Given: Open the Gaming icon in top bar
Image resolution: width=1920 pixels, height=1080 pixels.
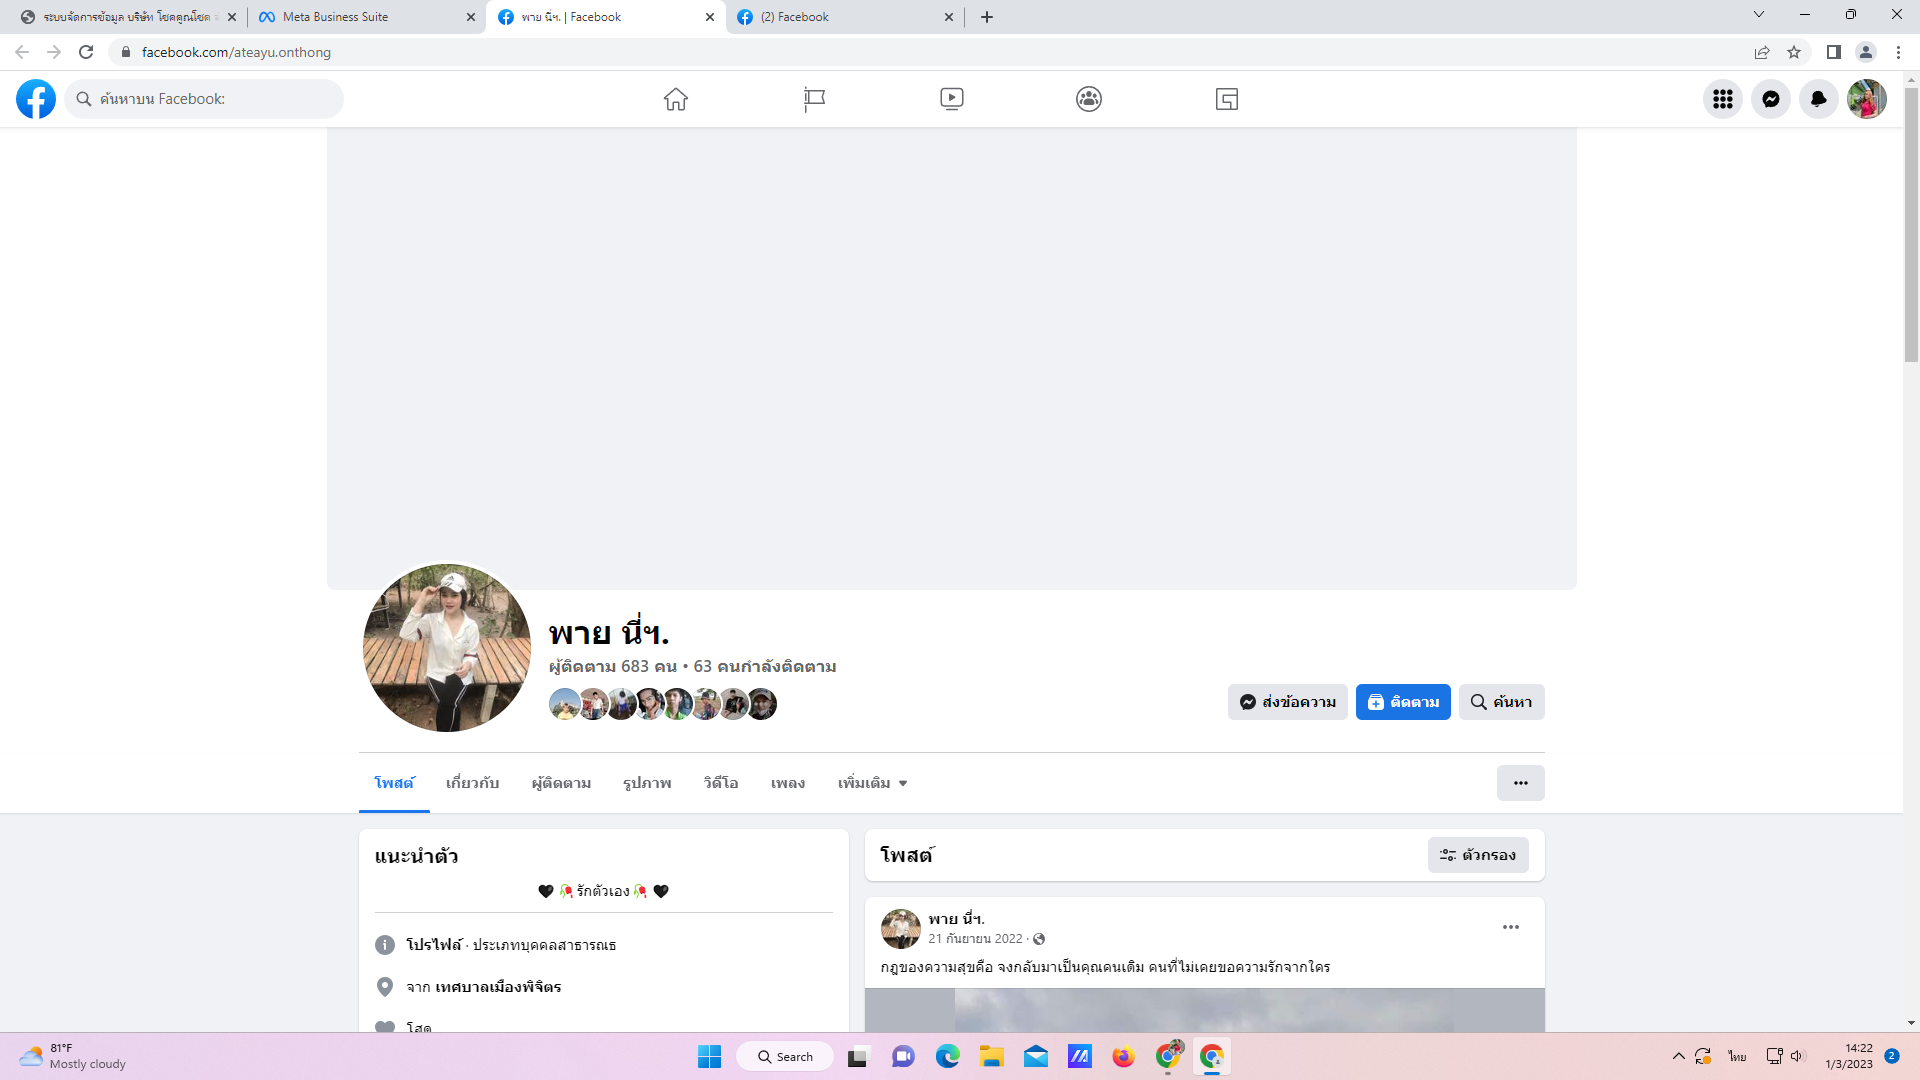Looking at the screenshot, I should click(x=1226, y=99).
